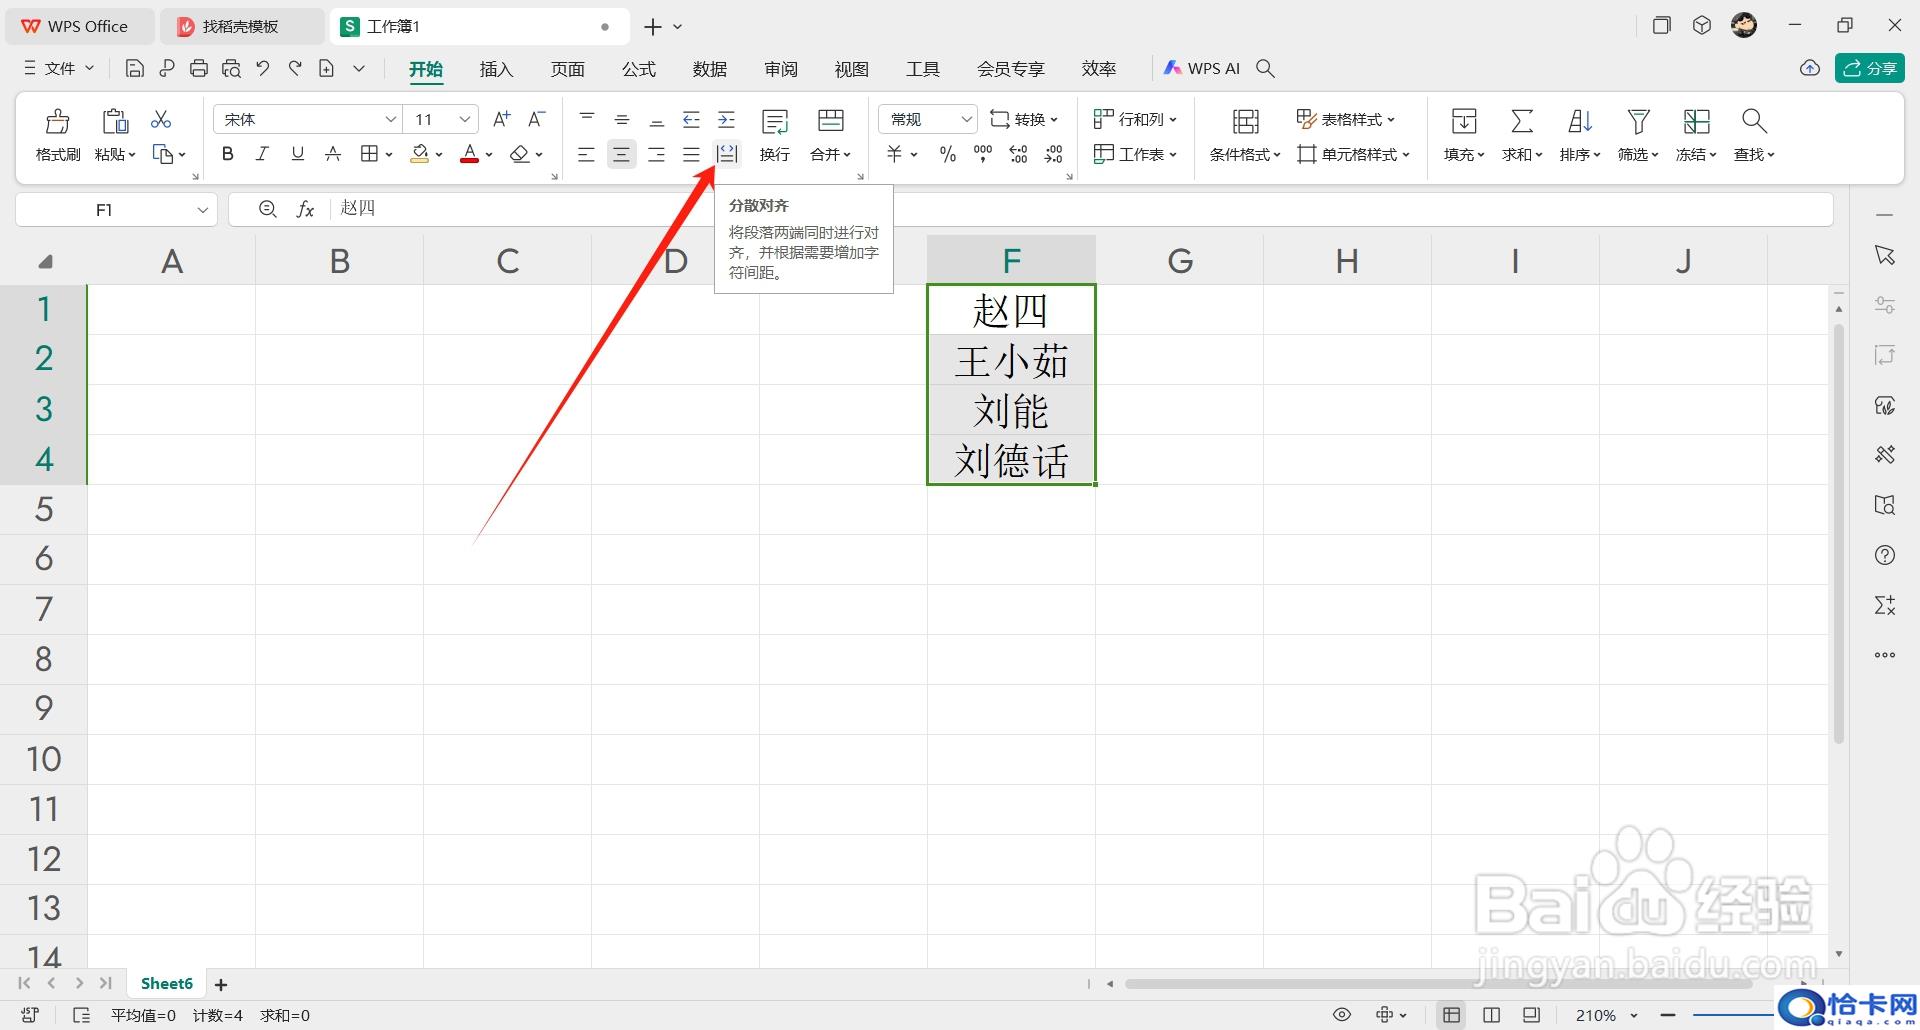Open the font size 11 dropdown
1920x1030 pixels.
coord(465,119)
